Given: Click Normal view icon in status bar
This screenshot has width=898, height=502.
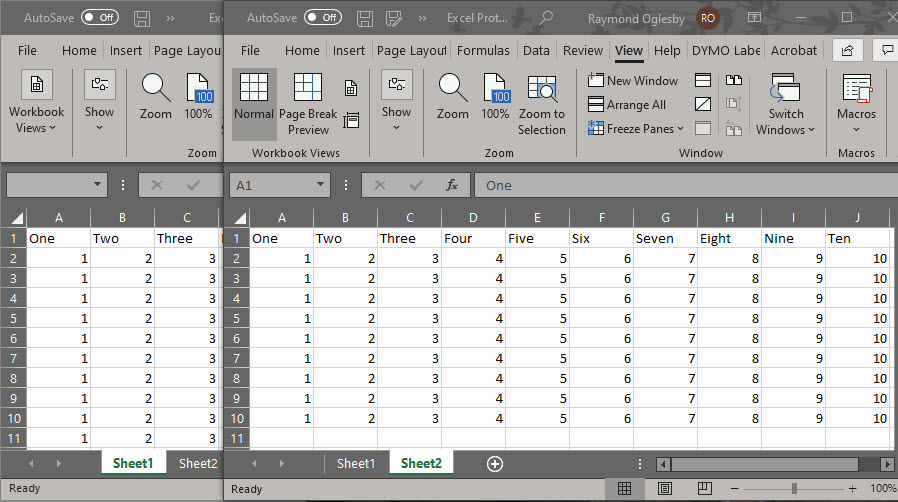Looking at the screenshot, I should (x=624, y=488).
